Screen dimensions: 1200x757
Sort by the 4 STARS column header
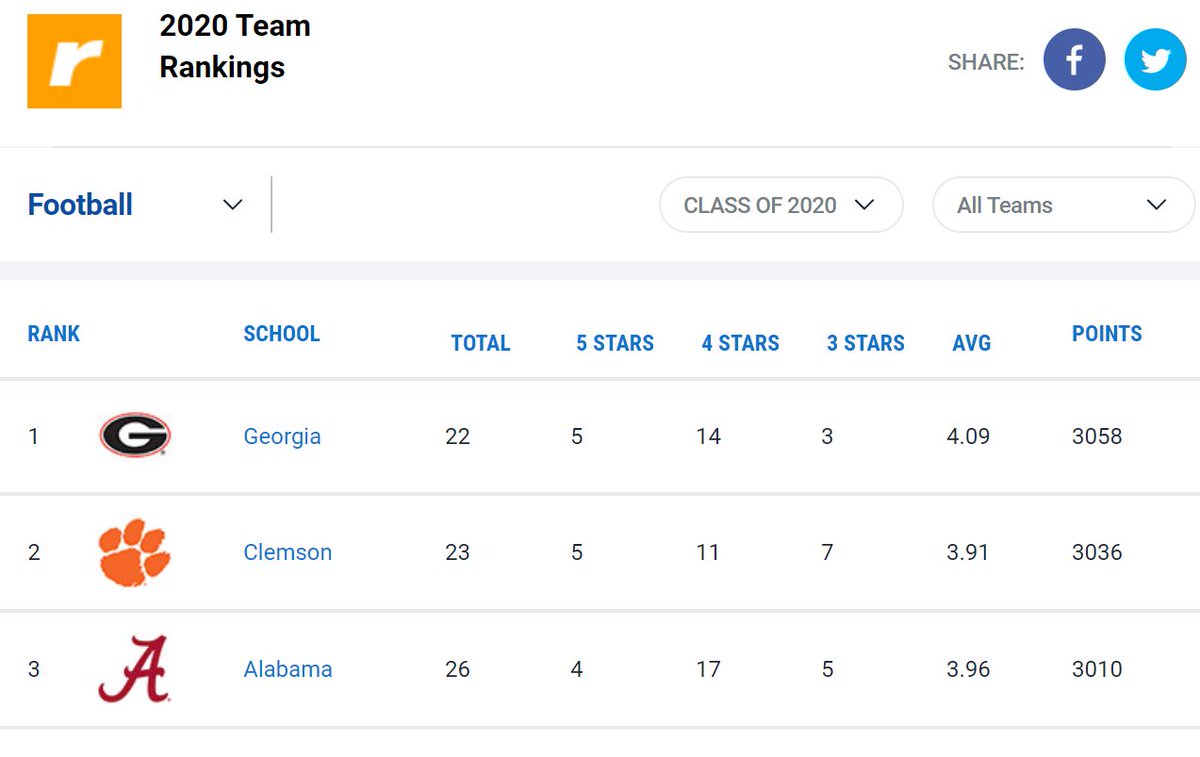(741, 344)
